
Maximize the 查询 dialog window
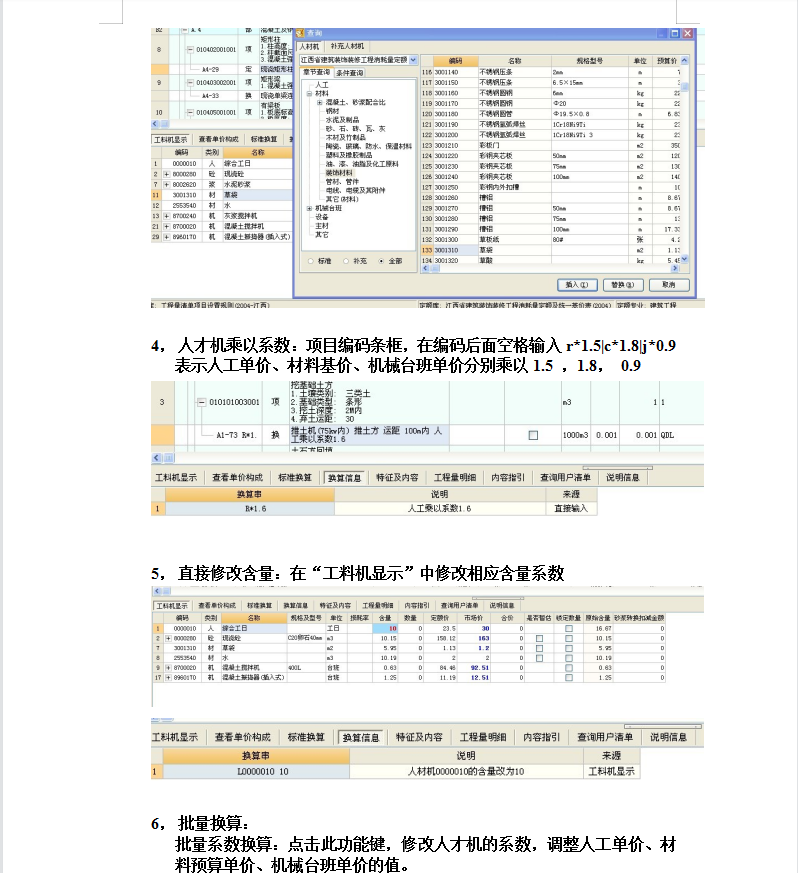pyautogui.click(x=675, y=33)
